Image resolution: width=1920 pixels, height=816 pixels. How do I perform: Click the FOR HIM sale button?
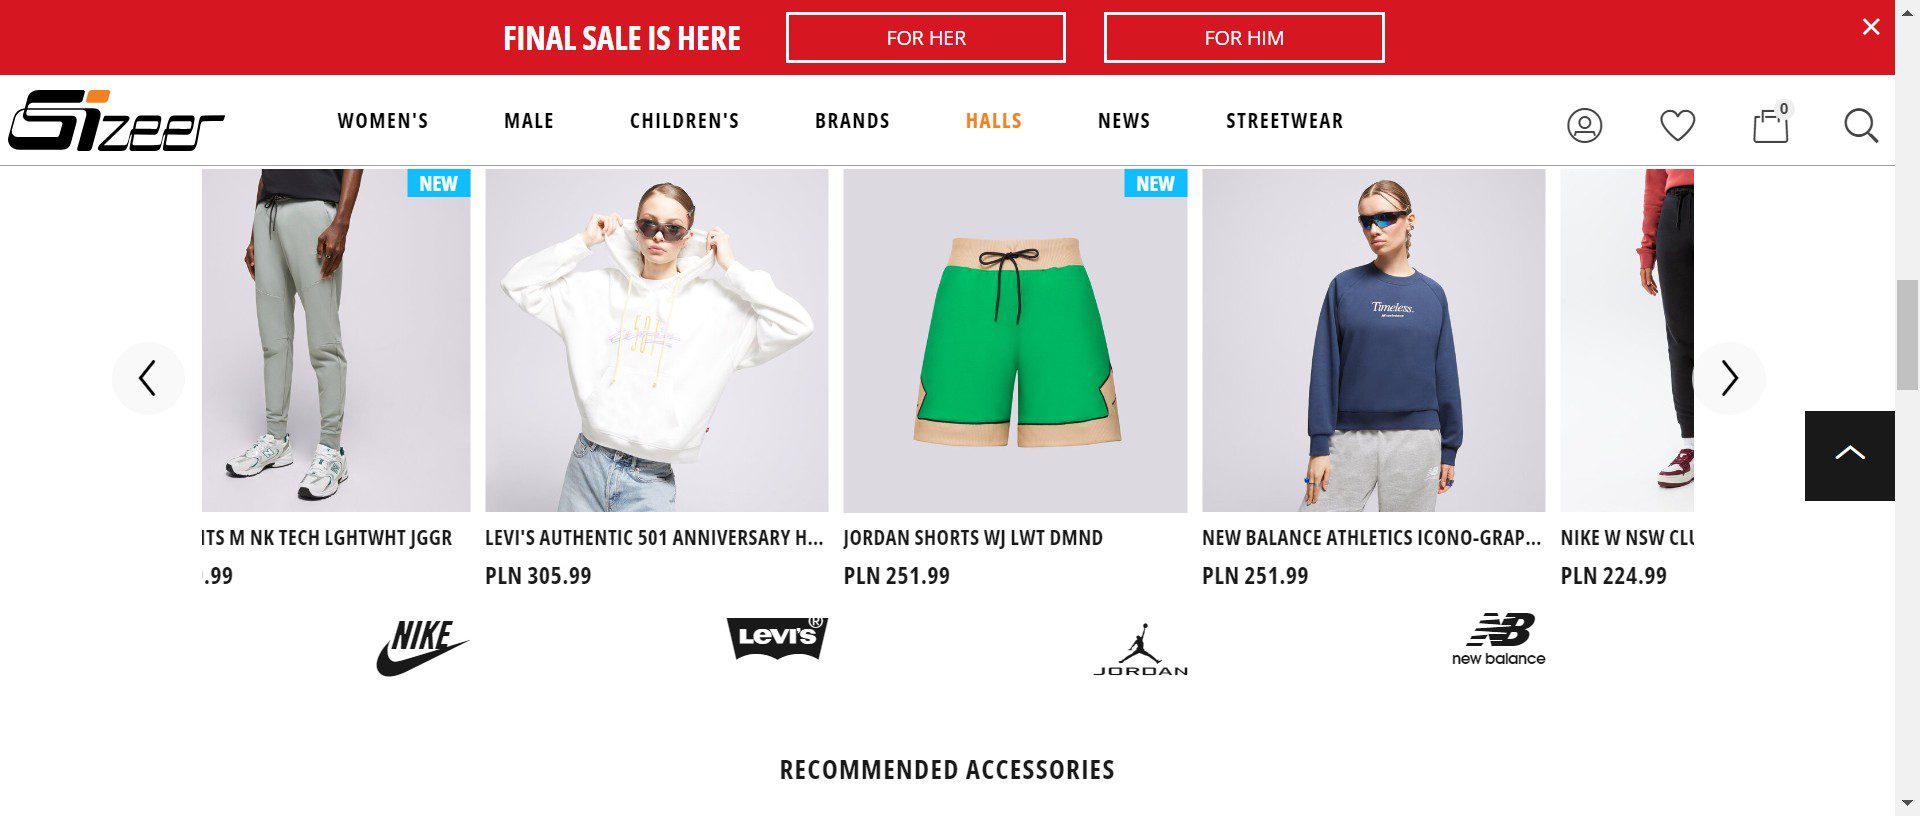point(1244,38)
